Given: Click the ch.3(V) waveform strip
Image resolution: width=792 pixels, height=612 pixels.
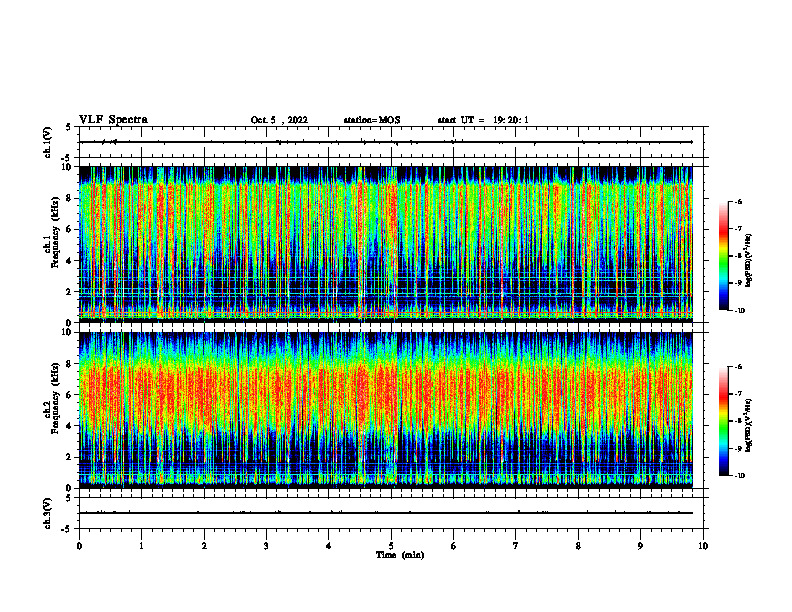Looking at the screenshot, I should tap(391, 513).
